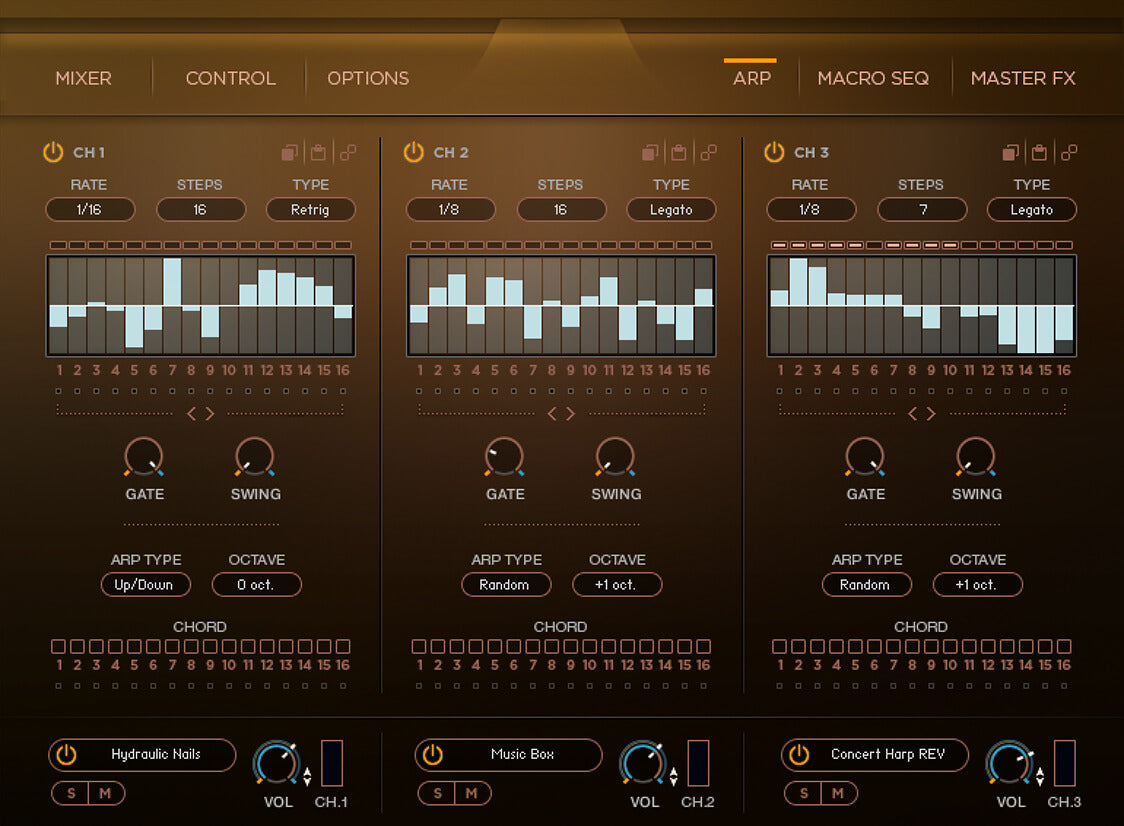Disable the Music Box layer power button

pyautogui.click(x=433, y=755)
